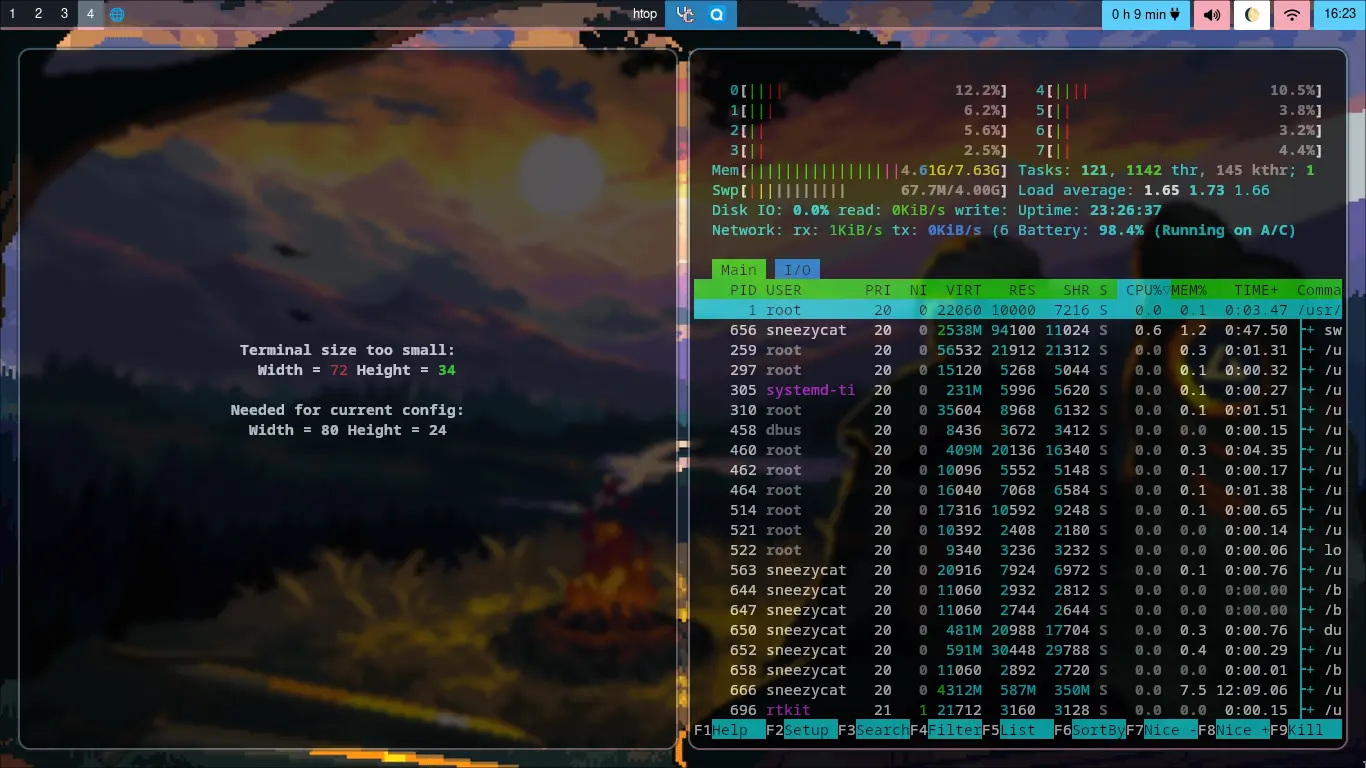
Task: Sort by the TIME+ column header
Action: pyautogui.click(x=1256, y=290)
